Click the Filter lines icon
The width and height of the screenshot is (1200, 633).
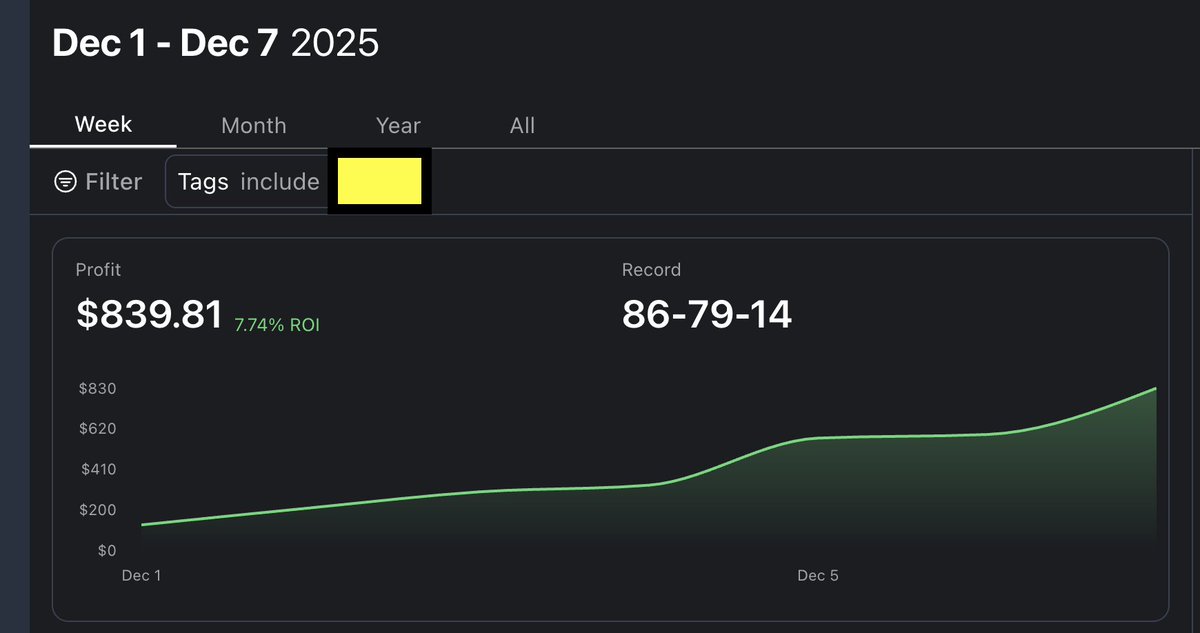pos(65,181)
